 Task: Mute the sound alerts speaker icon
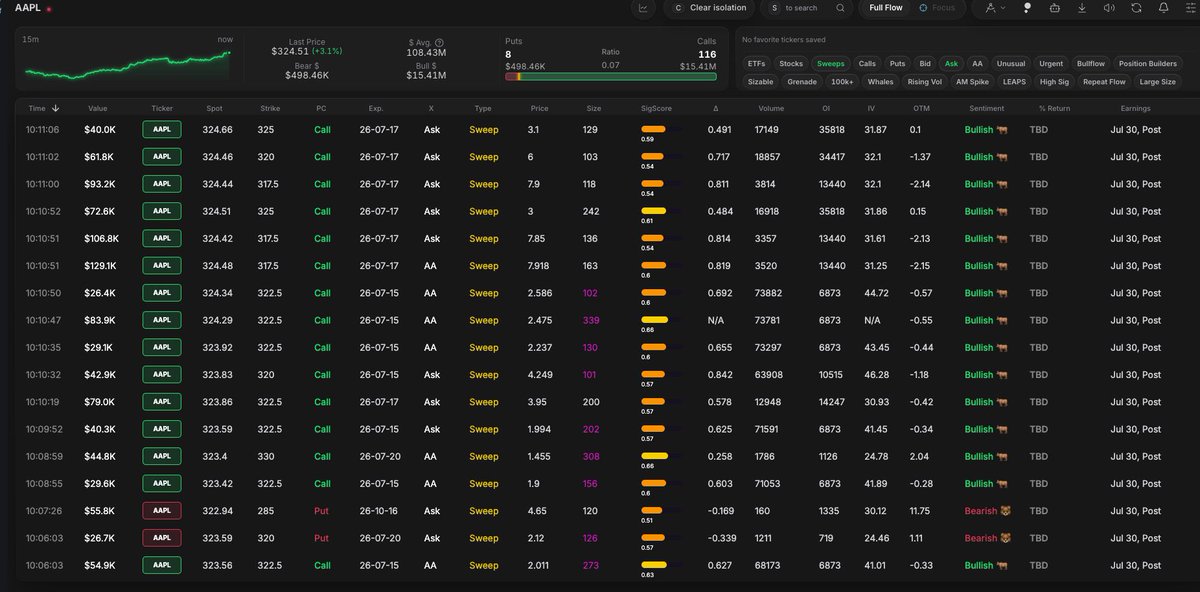pos(1110,8)
